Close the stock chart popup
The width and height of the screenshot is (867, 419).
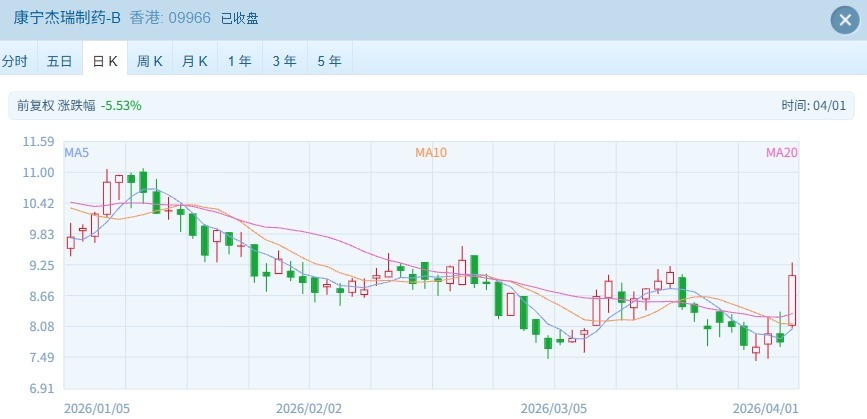pyautogui.click(x=844, y=18)
